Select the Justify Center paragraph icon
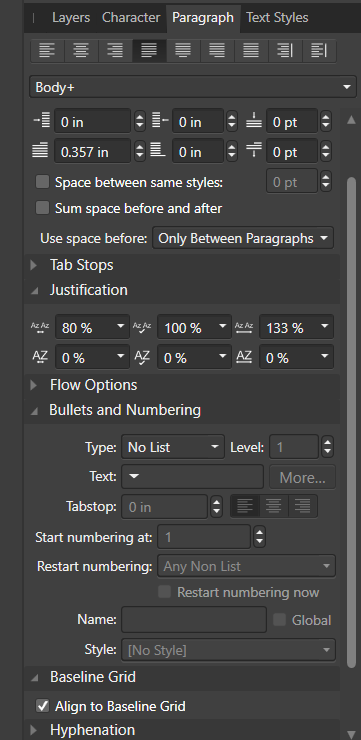 pyautogui.click(x=183, y=50)
